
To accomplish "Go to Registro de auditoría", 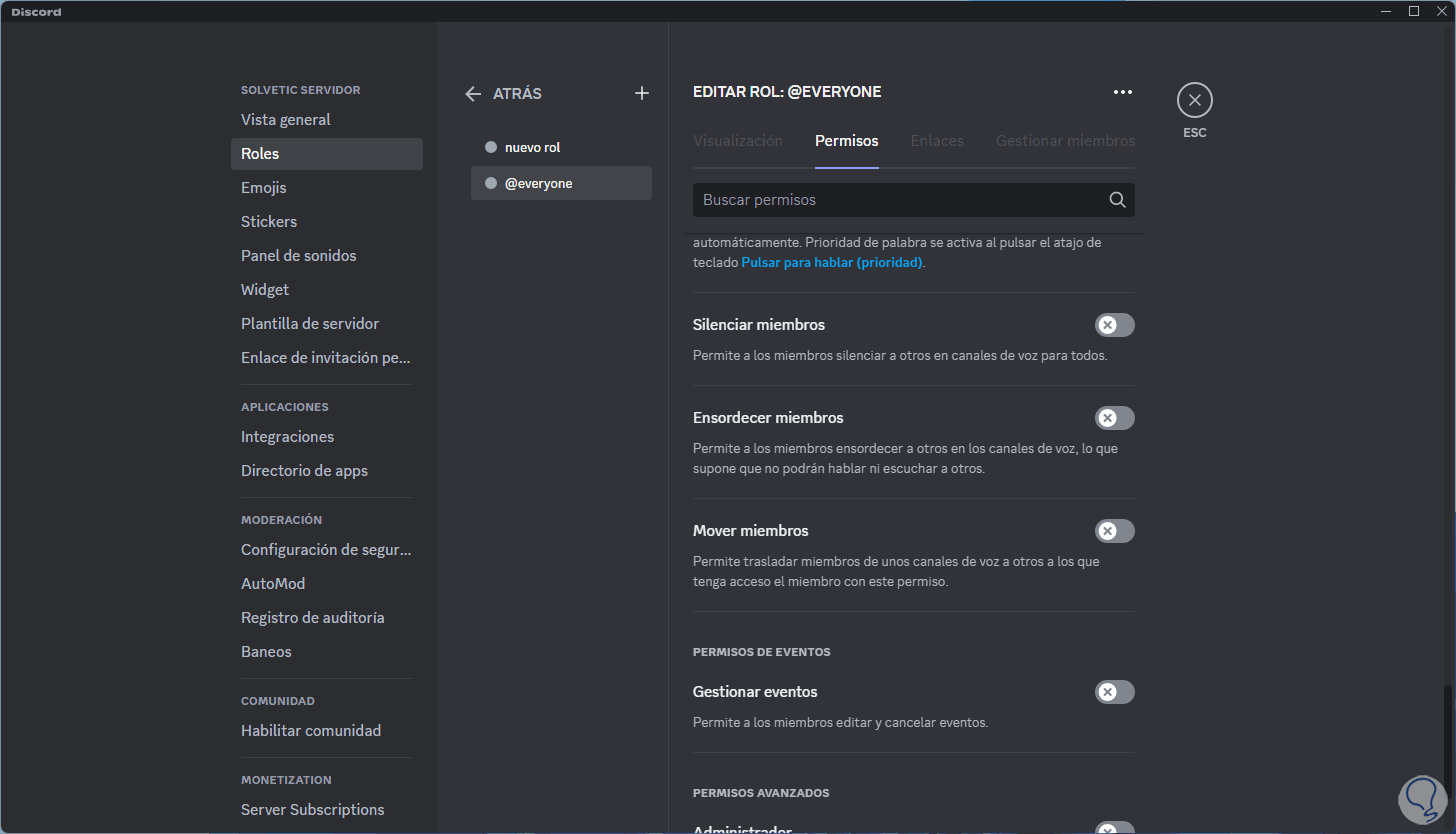I will (312, 618).
